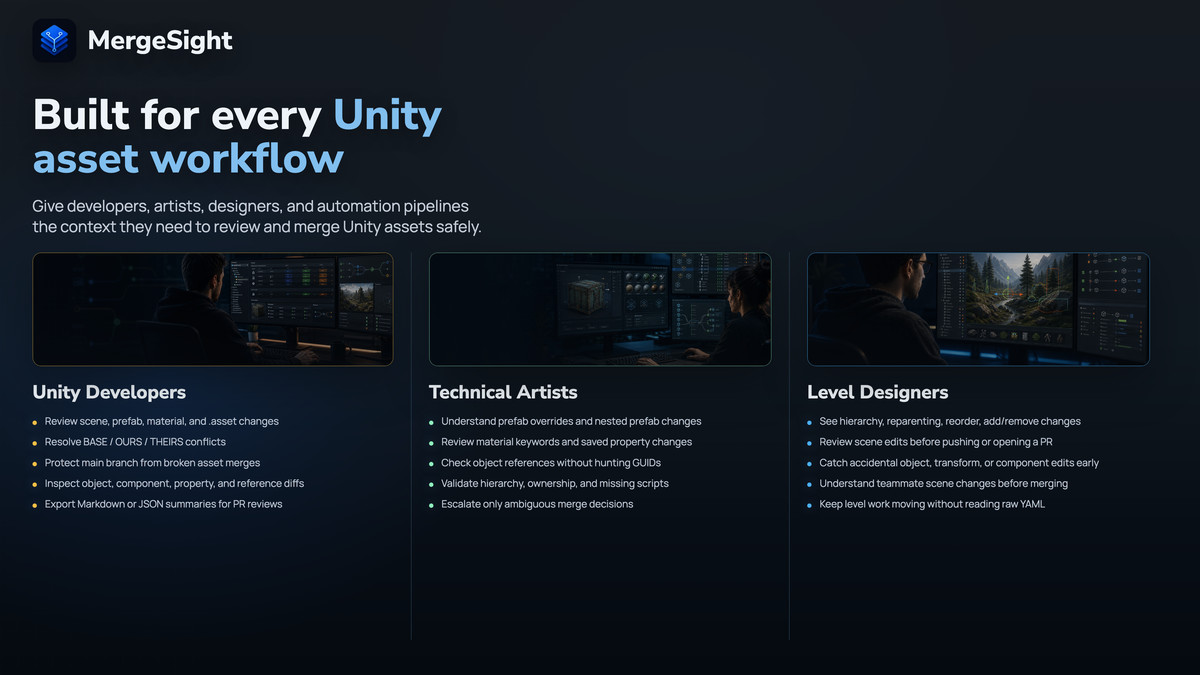Select the Unity Developers heading

tap(109, 392)
